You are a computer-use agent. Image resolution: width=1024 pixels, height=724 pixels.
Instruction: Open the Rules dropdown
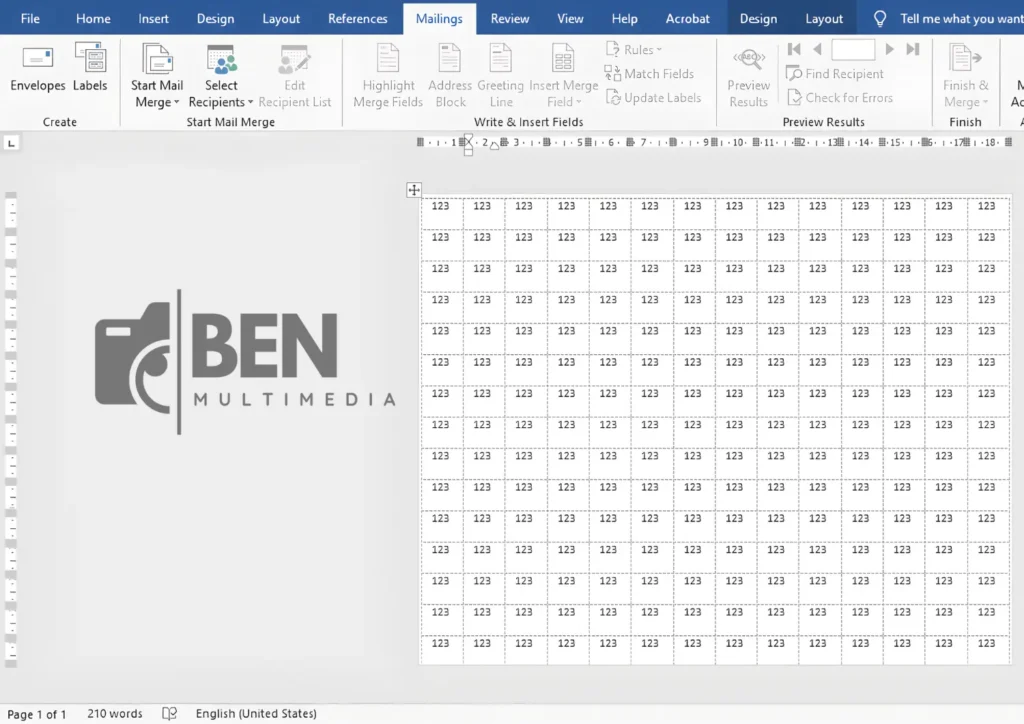point(635,50)
